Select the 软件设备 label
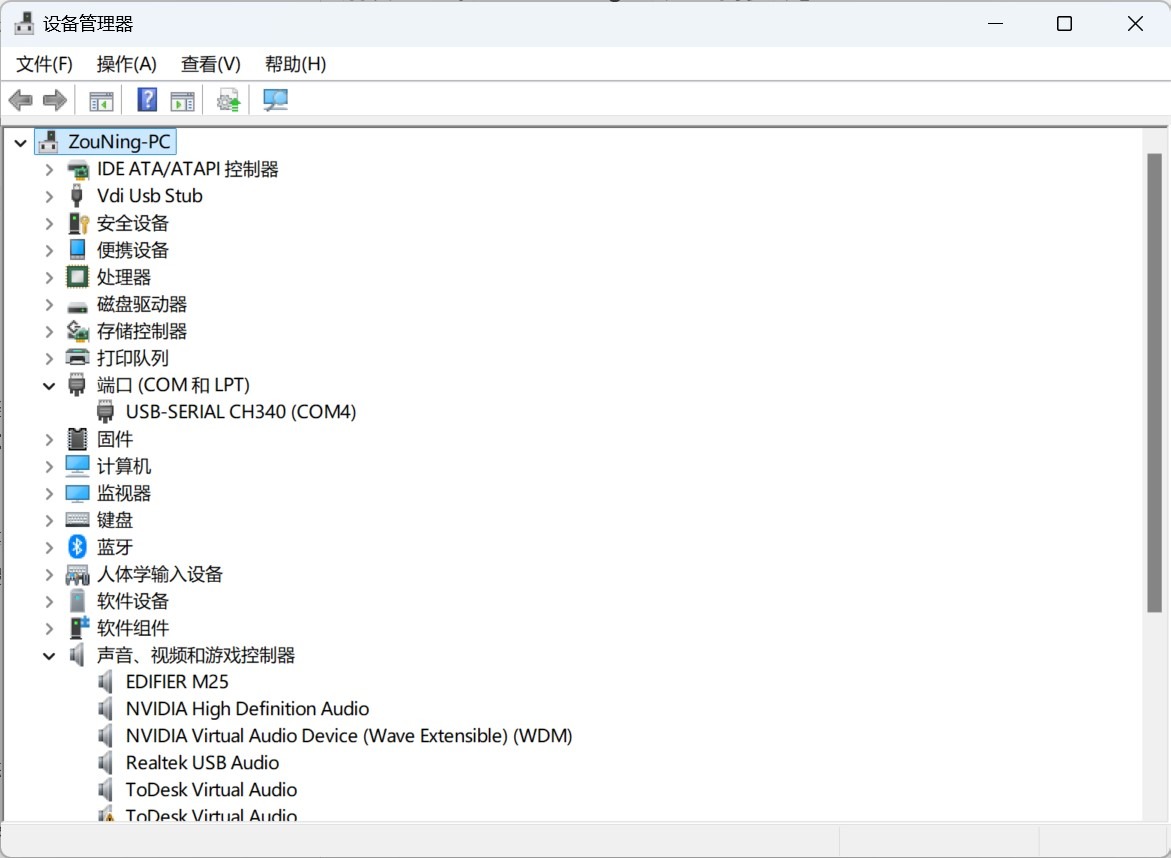Viewport: 1171px width, 858px height. click(133, 601)
